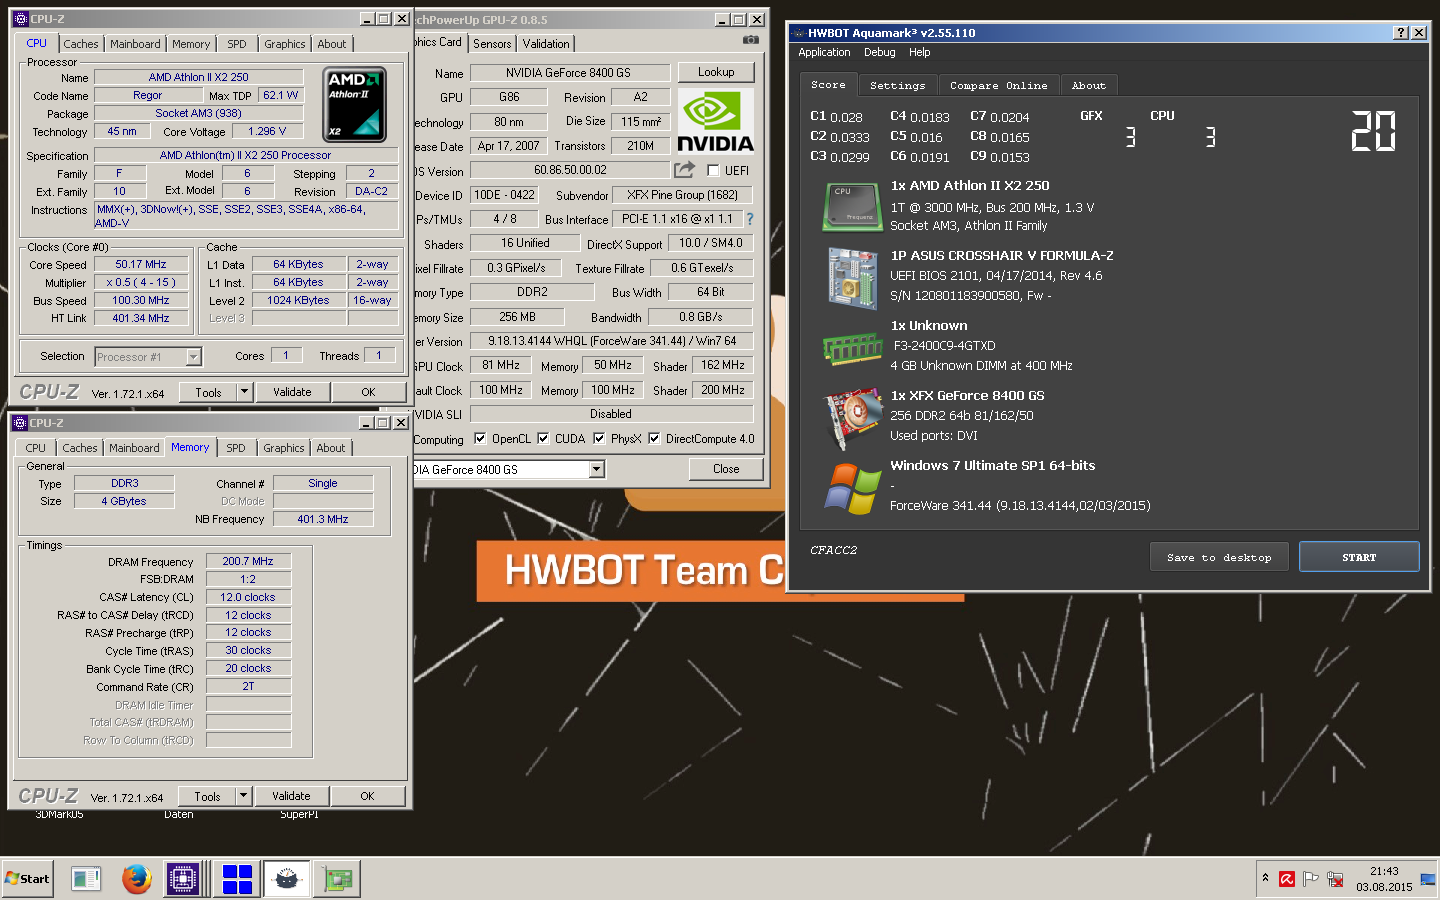
Task: Click the CPU-Z title bar icon of top window
Action: click(x=20, y=19)
